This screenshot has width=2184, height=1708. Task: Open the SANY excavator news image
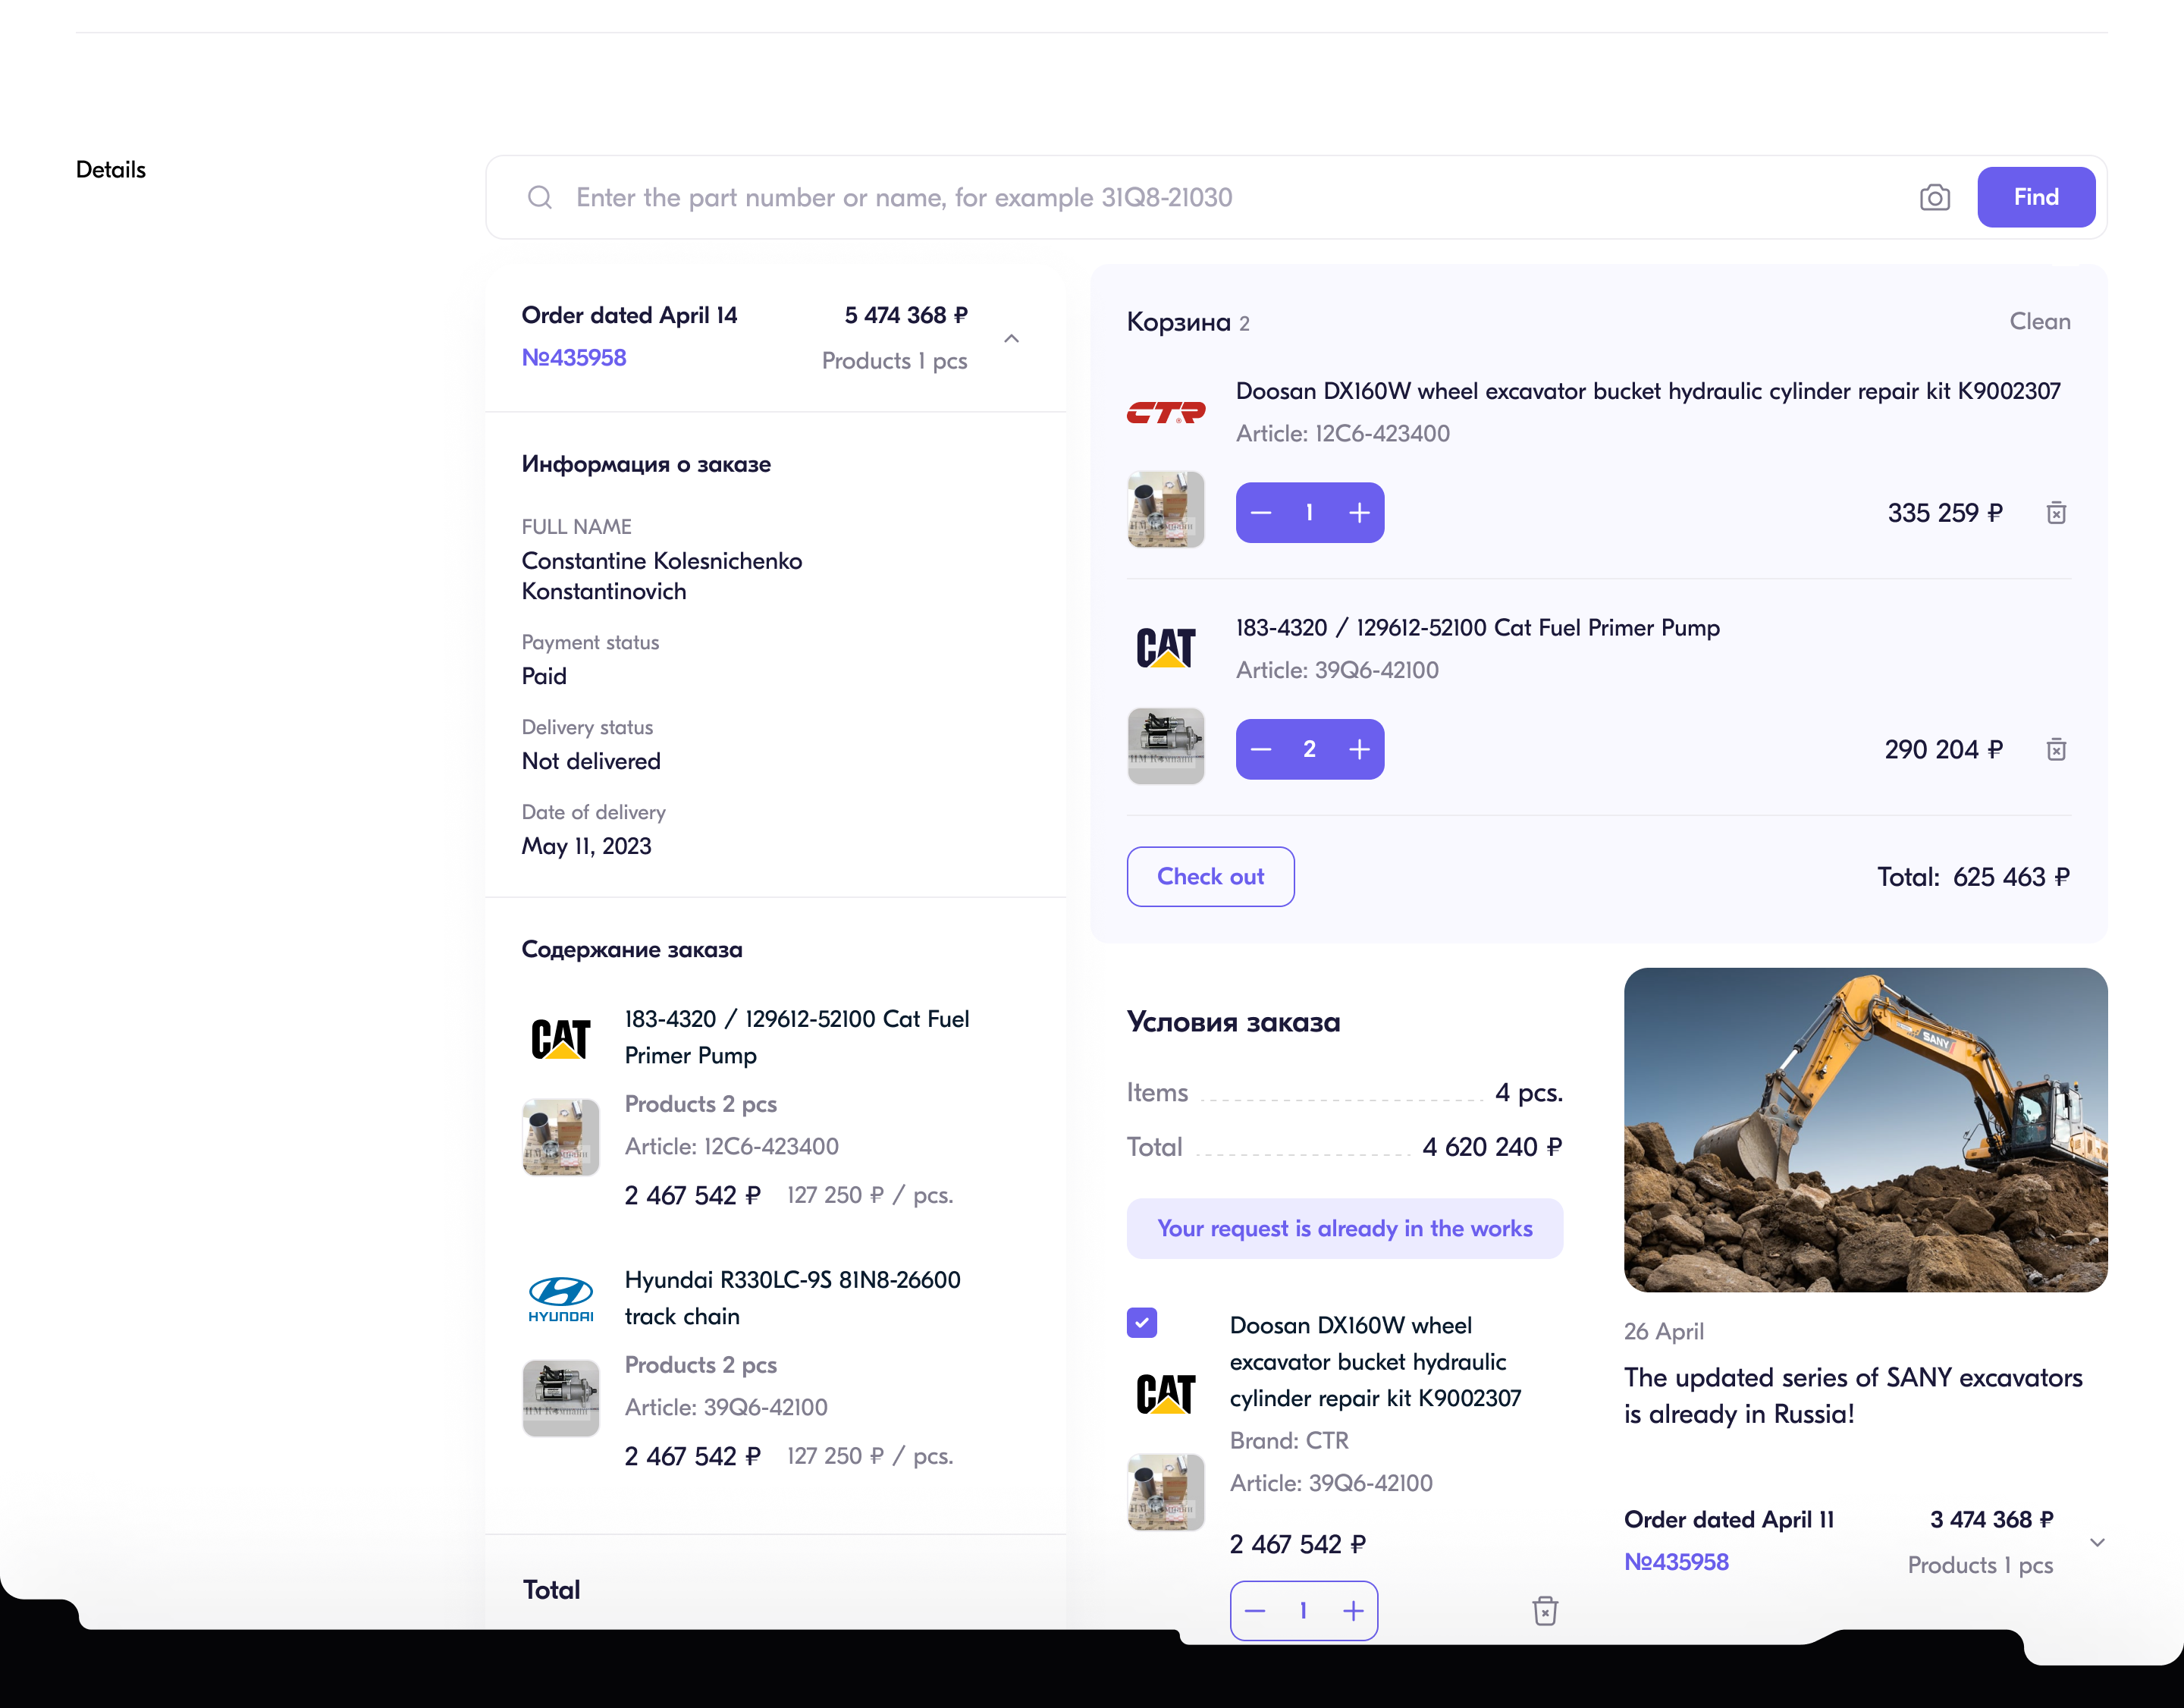1865,1130
